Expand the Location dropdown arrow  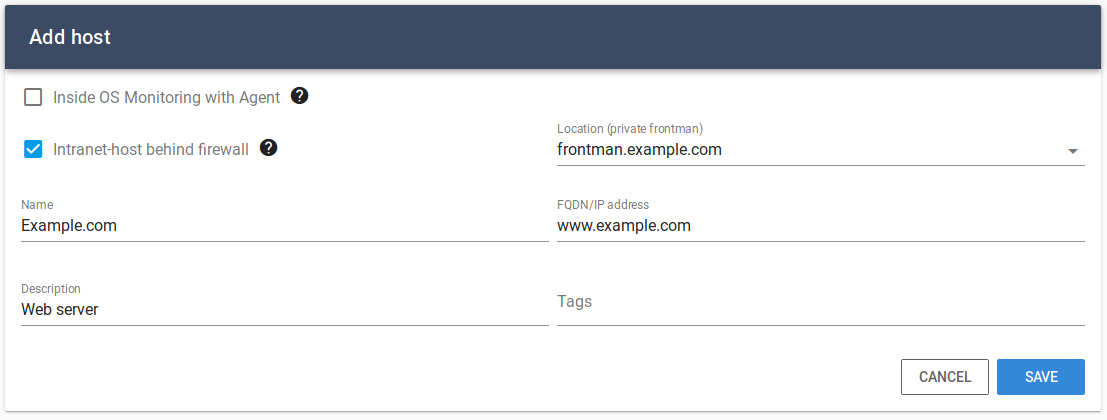pyautogui.click(x=1072, y=151)
